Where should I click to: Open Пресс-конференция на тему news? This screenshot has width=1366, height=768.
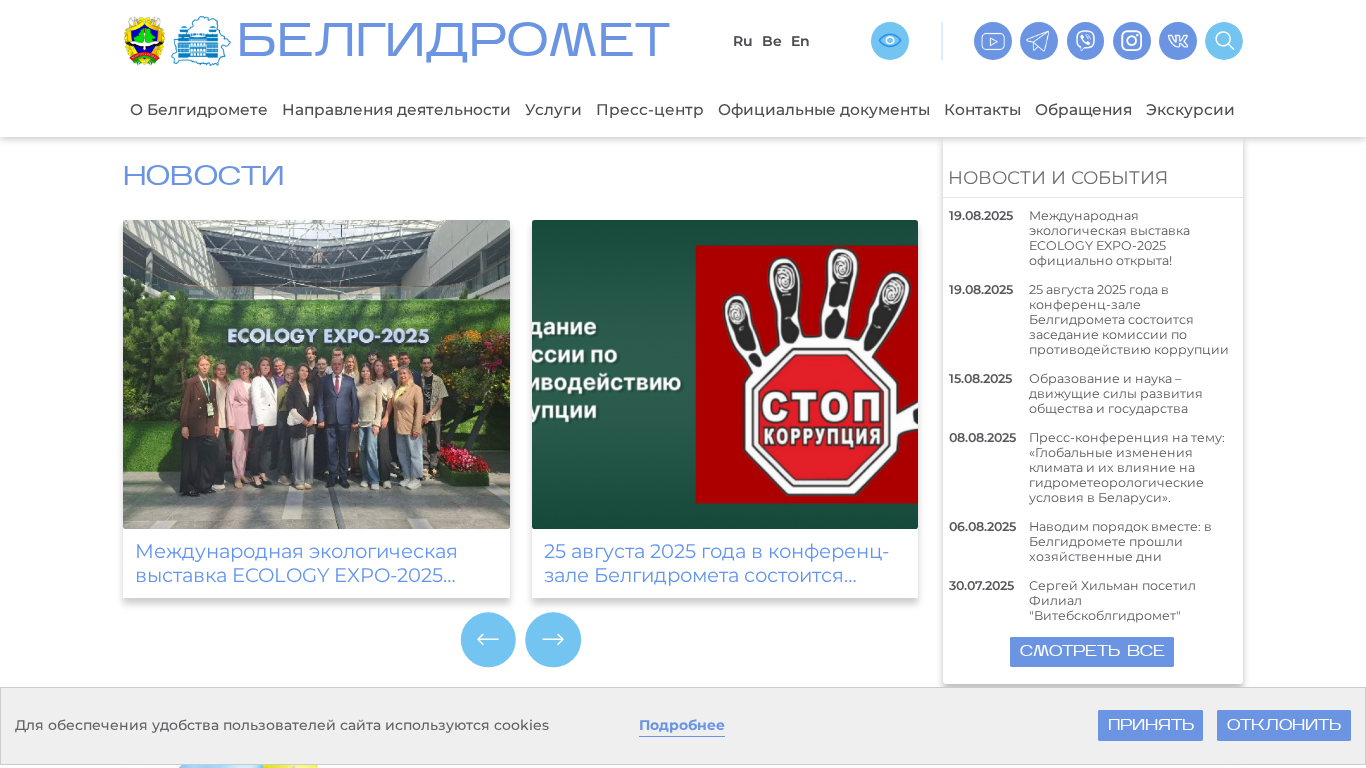tap(1127, 468)
